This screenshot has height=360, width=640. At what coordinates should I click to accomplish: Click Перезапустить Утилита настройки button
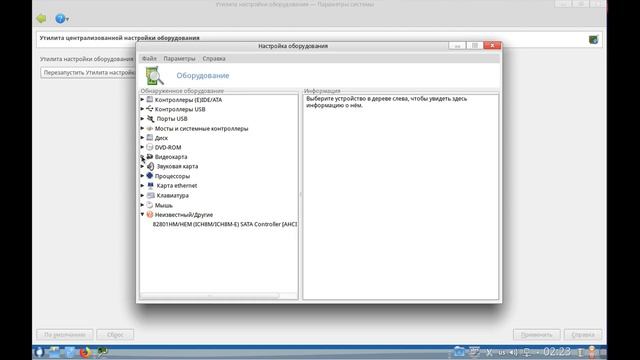[x=88, y=73]
